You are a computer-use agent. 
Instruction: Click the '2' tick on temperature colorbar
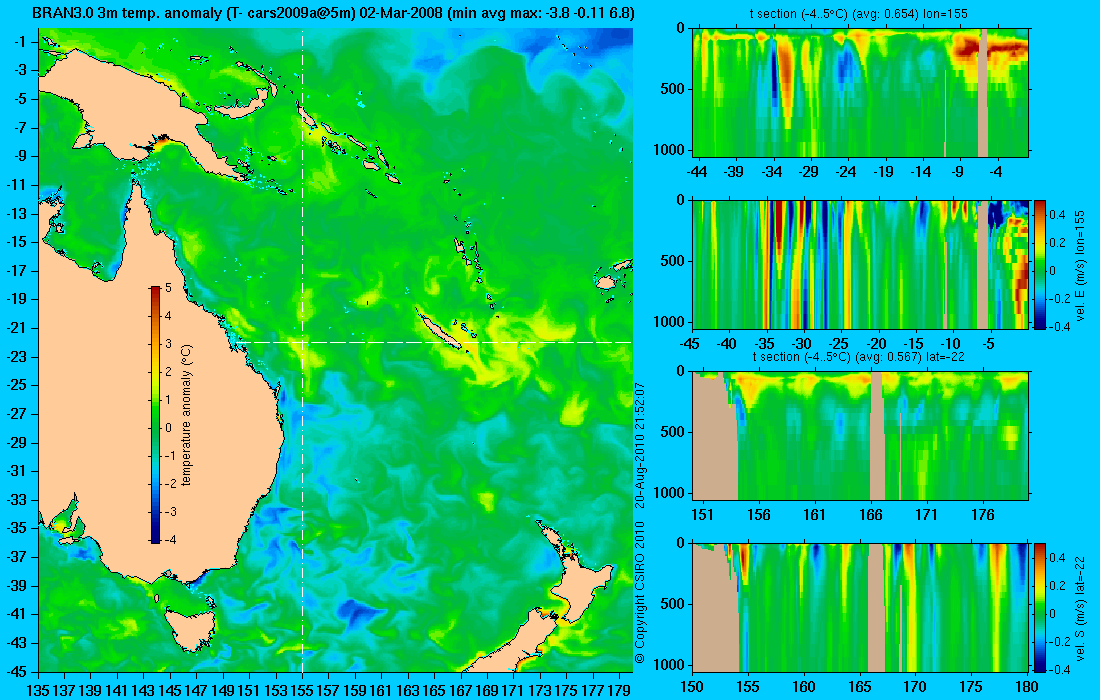[x=168, y=372]
